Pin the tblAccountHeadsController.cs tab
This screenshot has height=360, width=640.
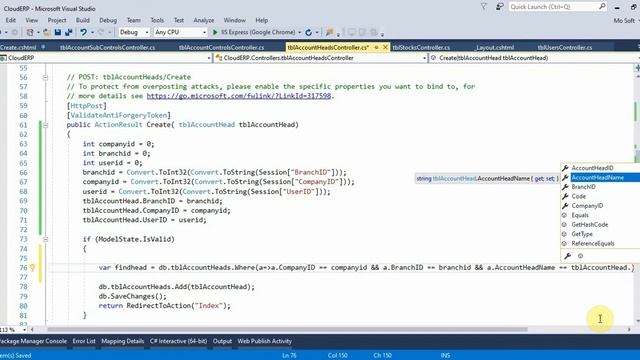[x=376, y=47]
